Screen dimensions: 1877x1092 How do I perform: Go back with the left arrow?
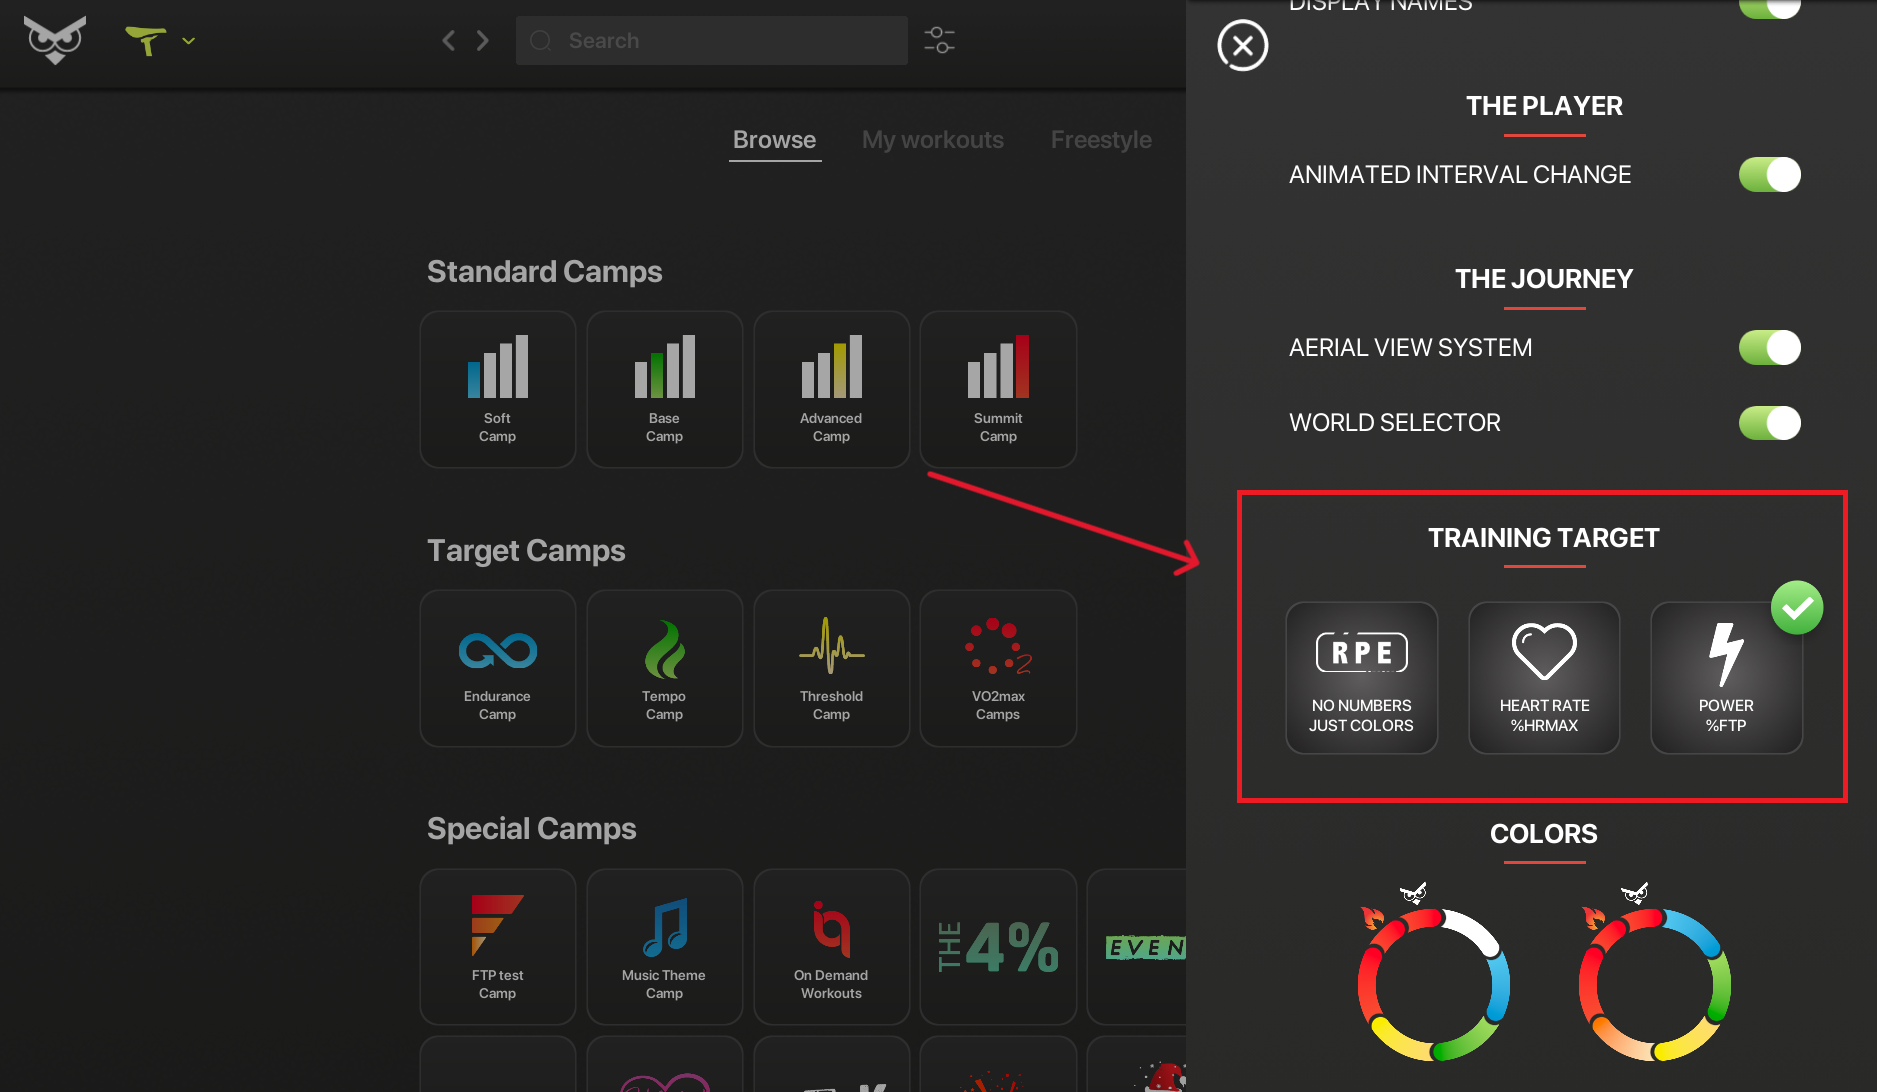(449, 40)
